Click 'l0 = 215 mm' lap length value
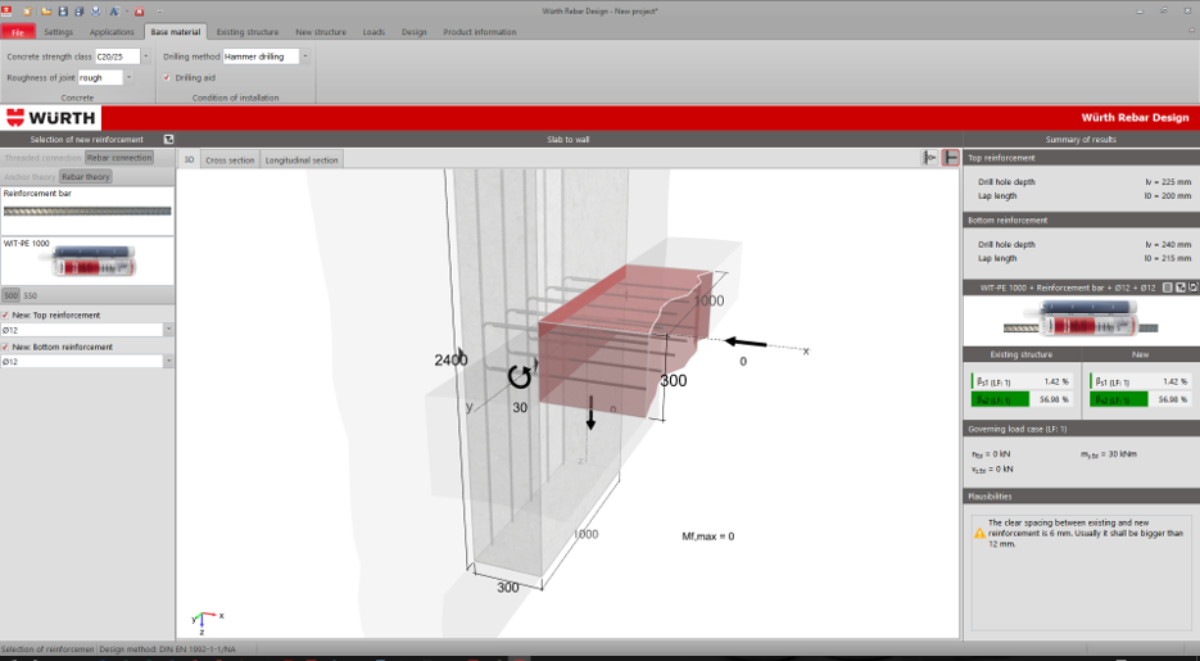The image size is (1200, 661). pos(1166,258)
